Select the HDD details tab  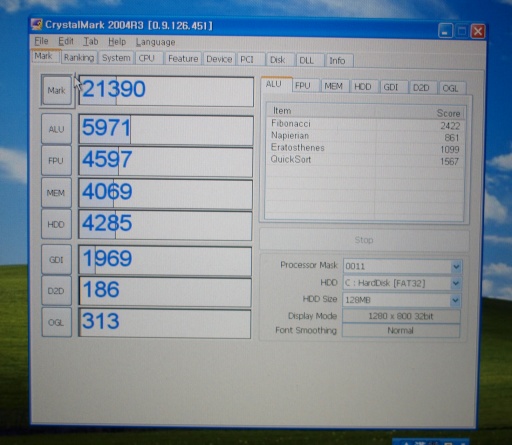pyautogui.click(x=363, y=87)
